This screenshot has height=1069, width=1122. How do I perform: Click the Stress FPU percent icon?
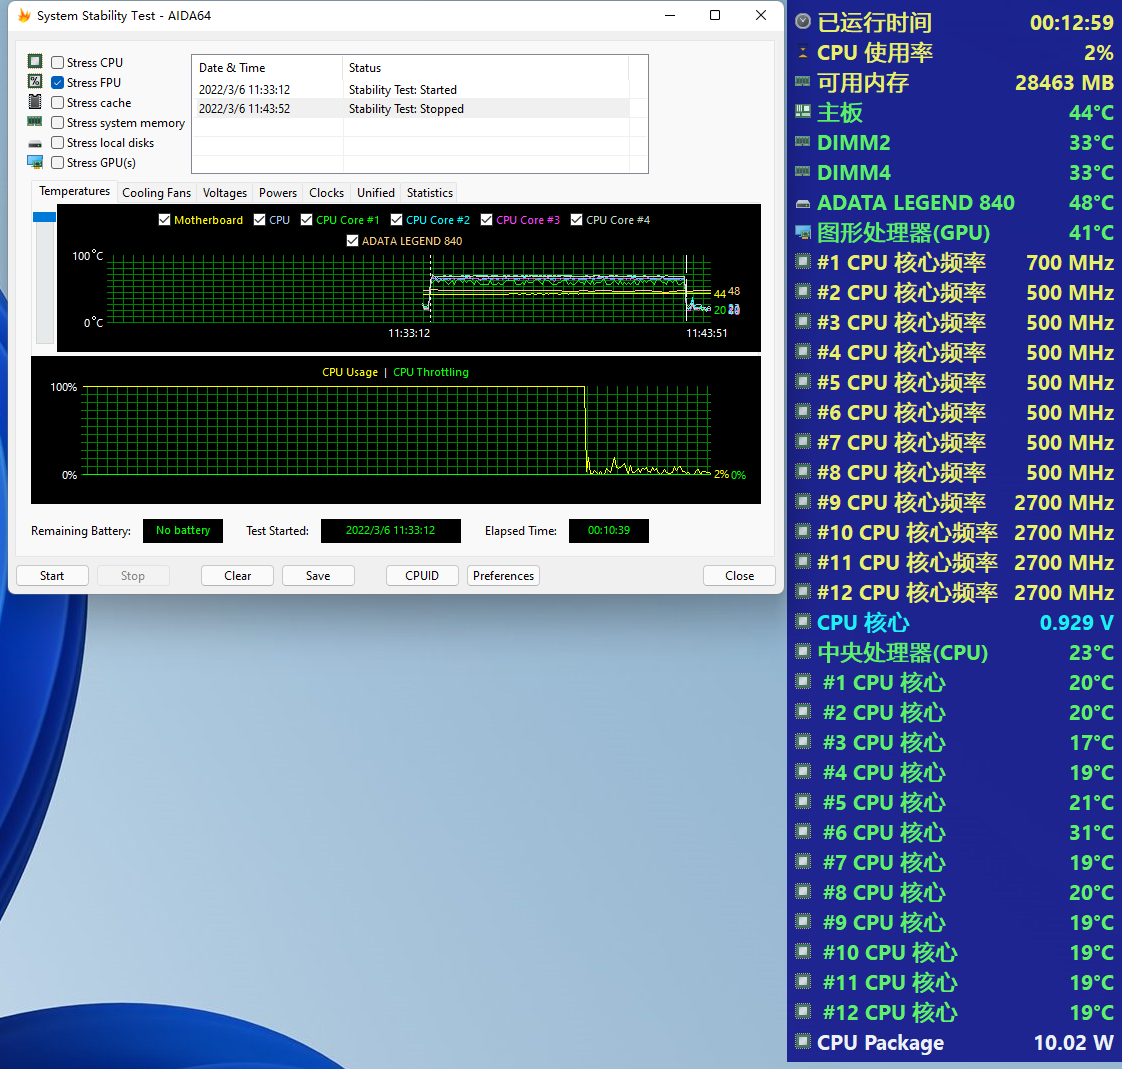35,82
